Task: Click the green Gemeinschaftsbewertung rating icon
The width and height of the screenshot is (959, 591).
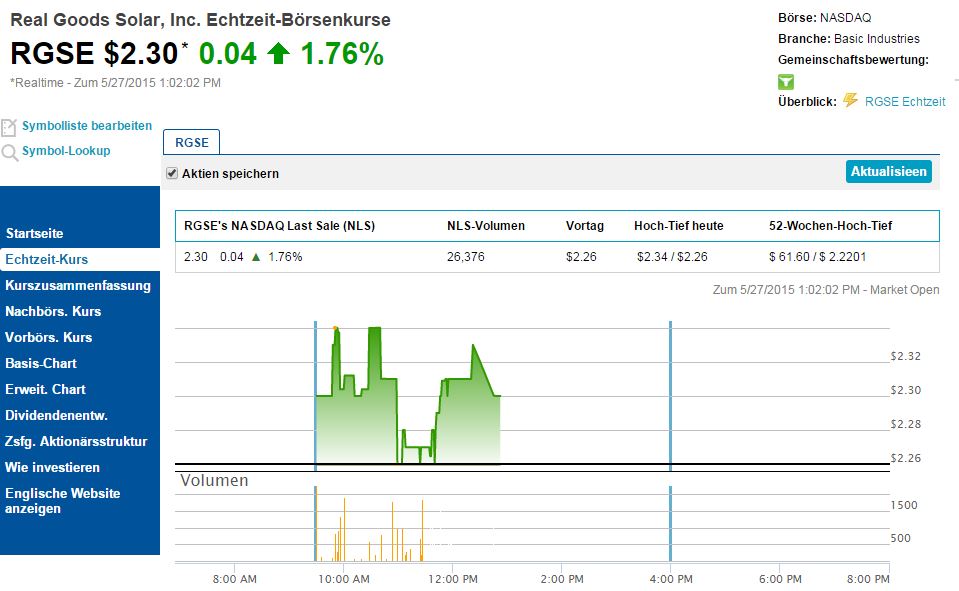Action: 786,81
